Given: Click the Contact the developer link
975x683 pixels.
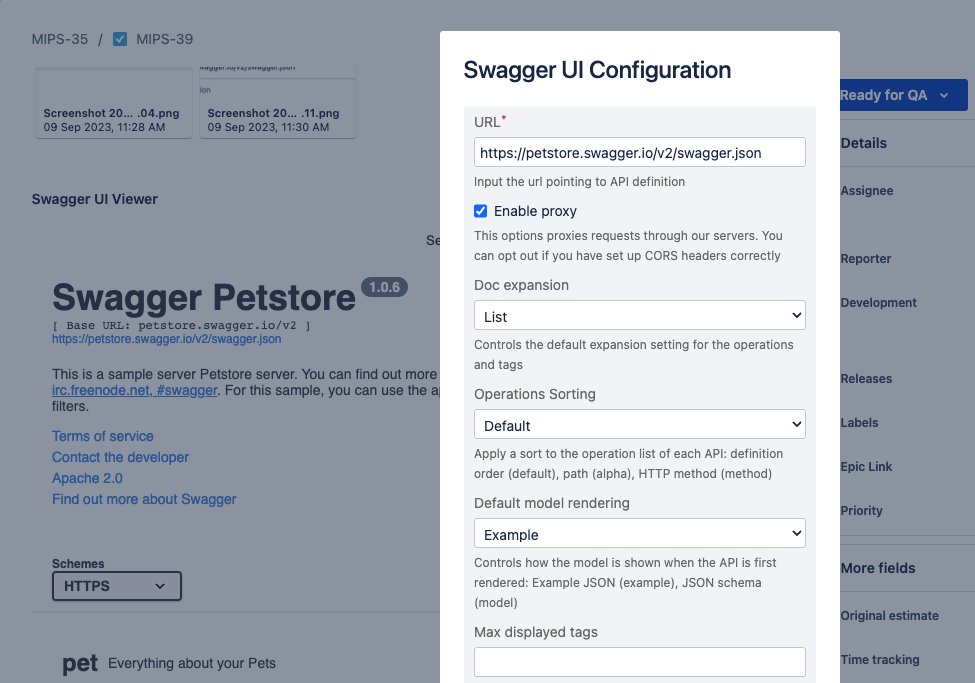Looking at the screenshot, I should click(x=120, y=457).
